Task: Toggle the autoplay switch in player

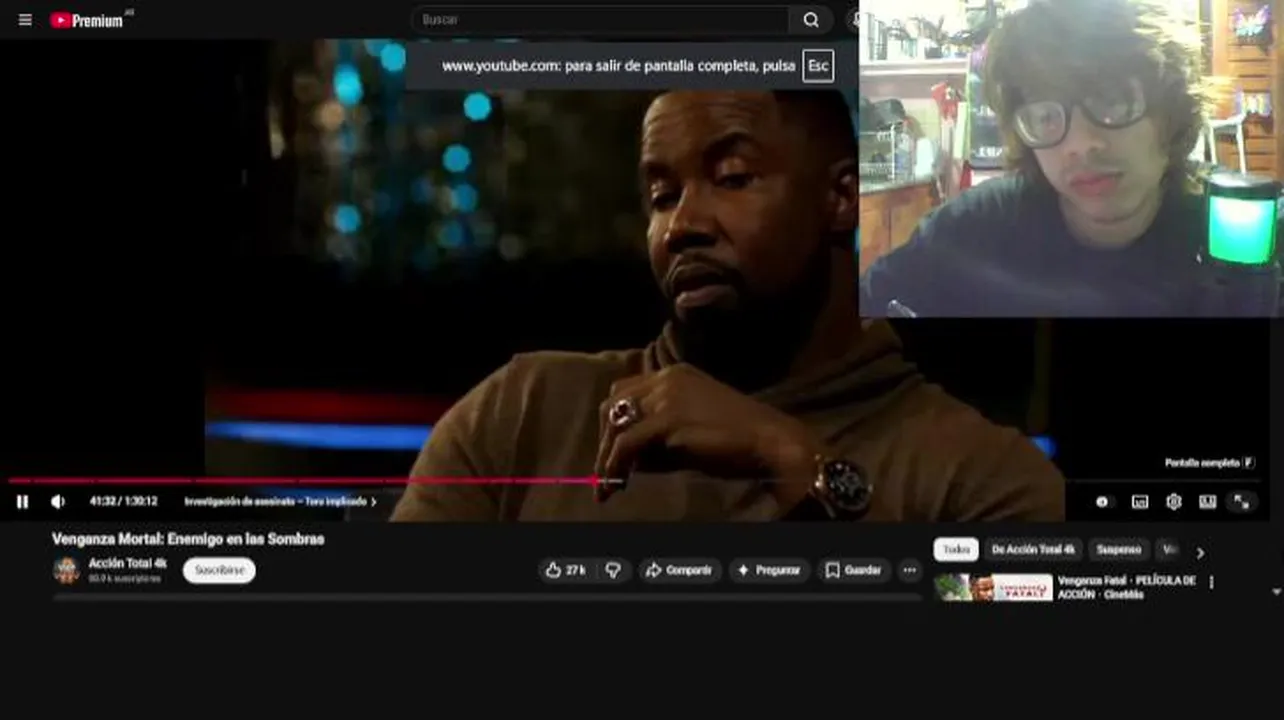Action: point(1102,502)
